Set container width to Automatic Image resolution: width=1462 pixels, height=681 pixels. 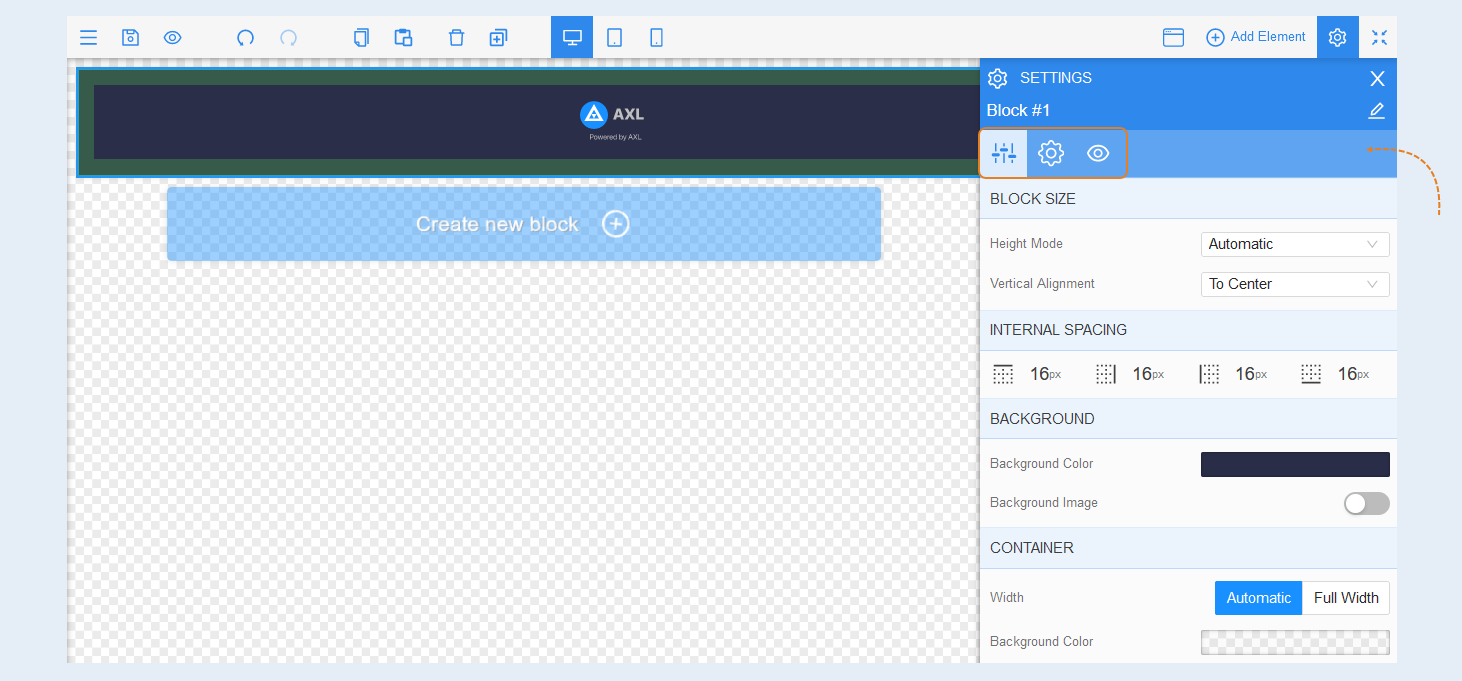(1258, 598)
